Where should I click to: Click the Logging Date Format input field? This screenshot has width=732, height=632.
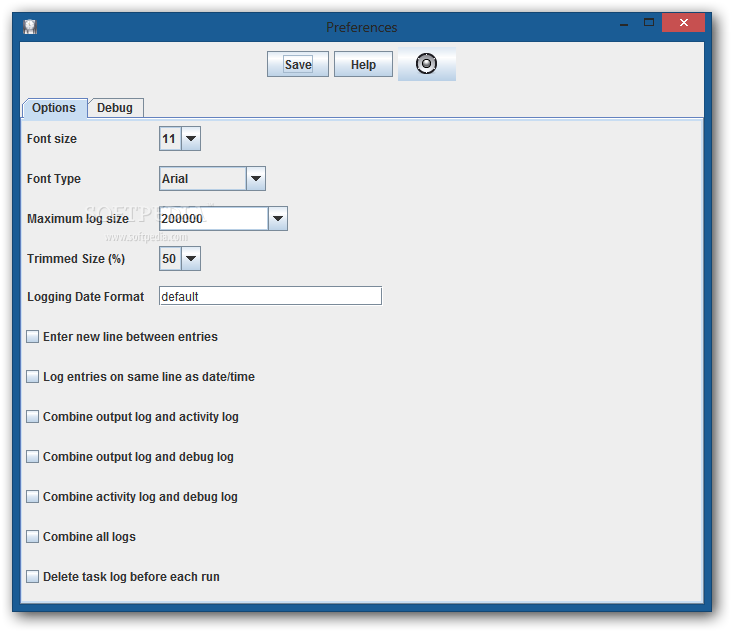pyautogui.click(x=270, y=296)
